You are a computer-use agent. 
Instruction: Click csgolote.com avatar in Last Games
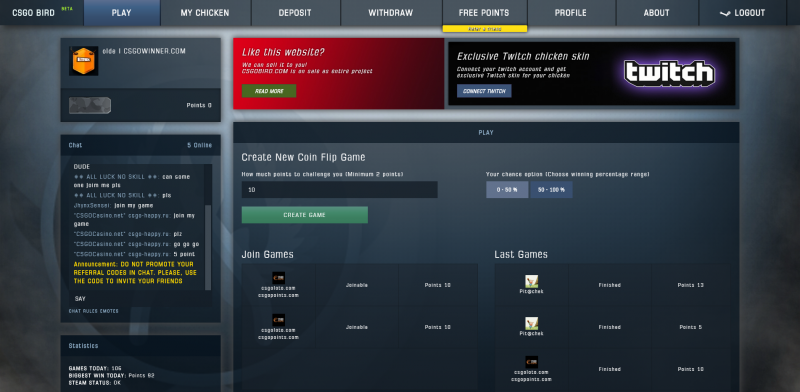tap(532, 362)
